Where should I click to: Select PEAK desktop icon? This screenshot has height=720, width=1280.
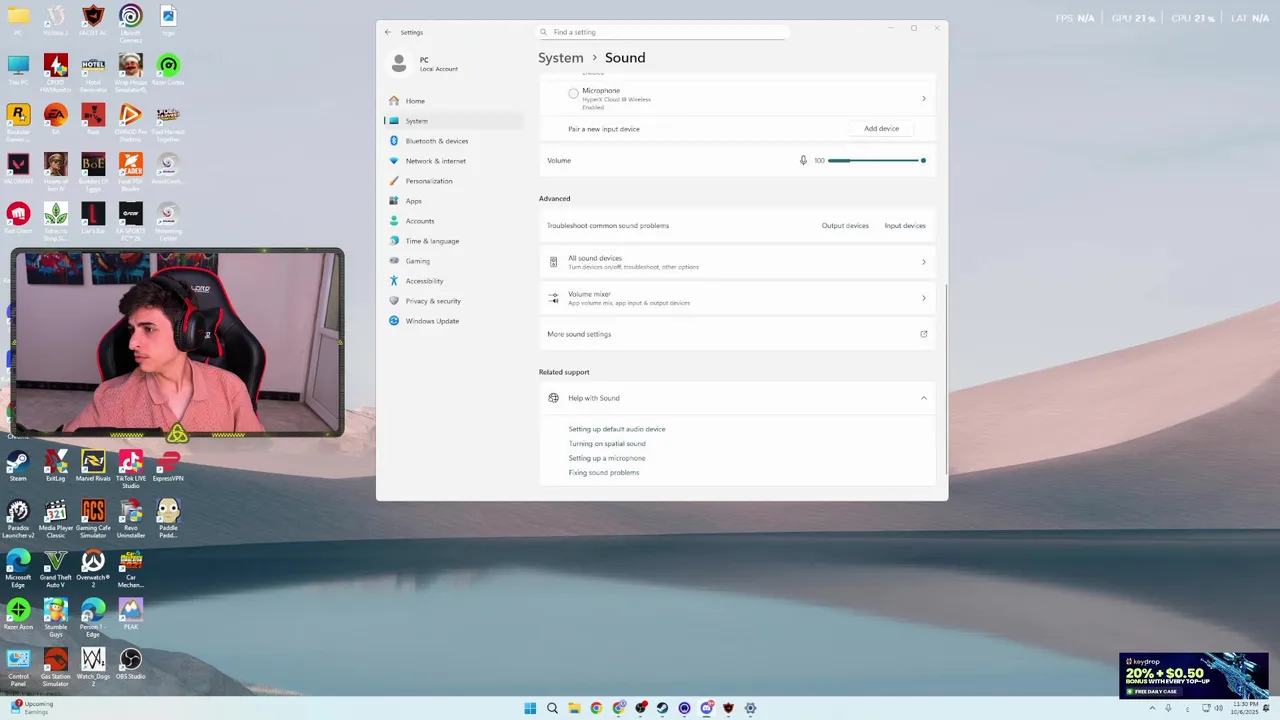click(x=131, y=614)
